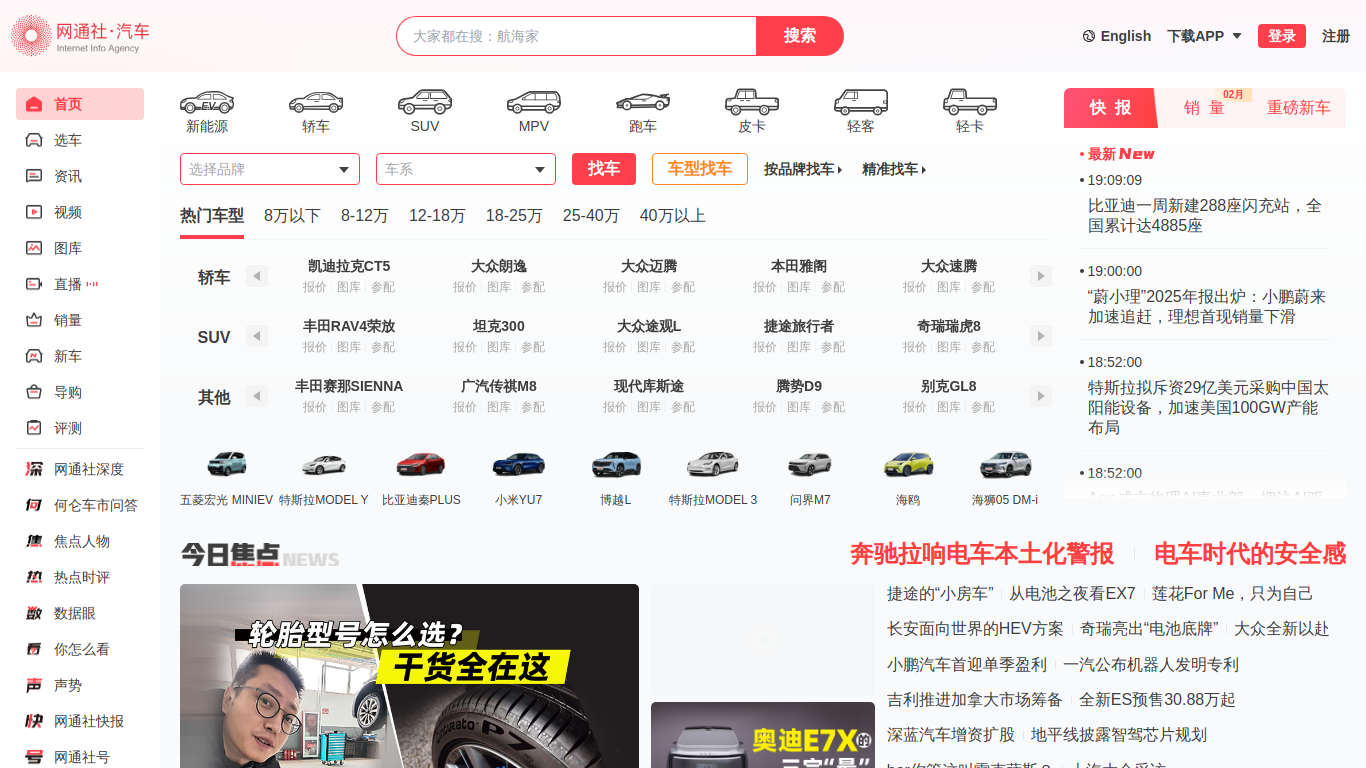Open the 特斯拉拟斥资29亿美元 news item
Viewport: 1366px width, 768px height.
pos(1209,407)
